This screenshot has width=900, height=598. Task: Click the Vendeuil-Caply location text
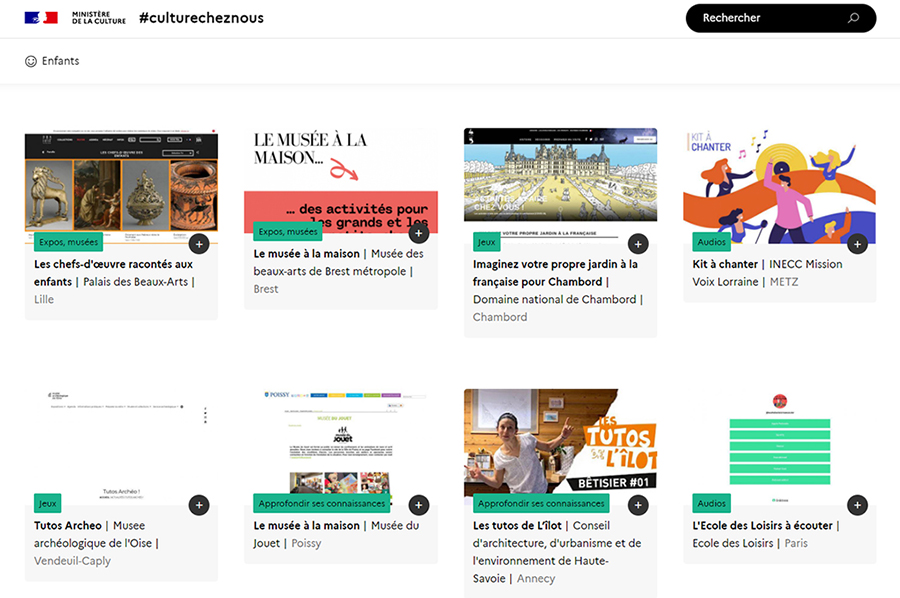coord(72,561)
